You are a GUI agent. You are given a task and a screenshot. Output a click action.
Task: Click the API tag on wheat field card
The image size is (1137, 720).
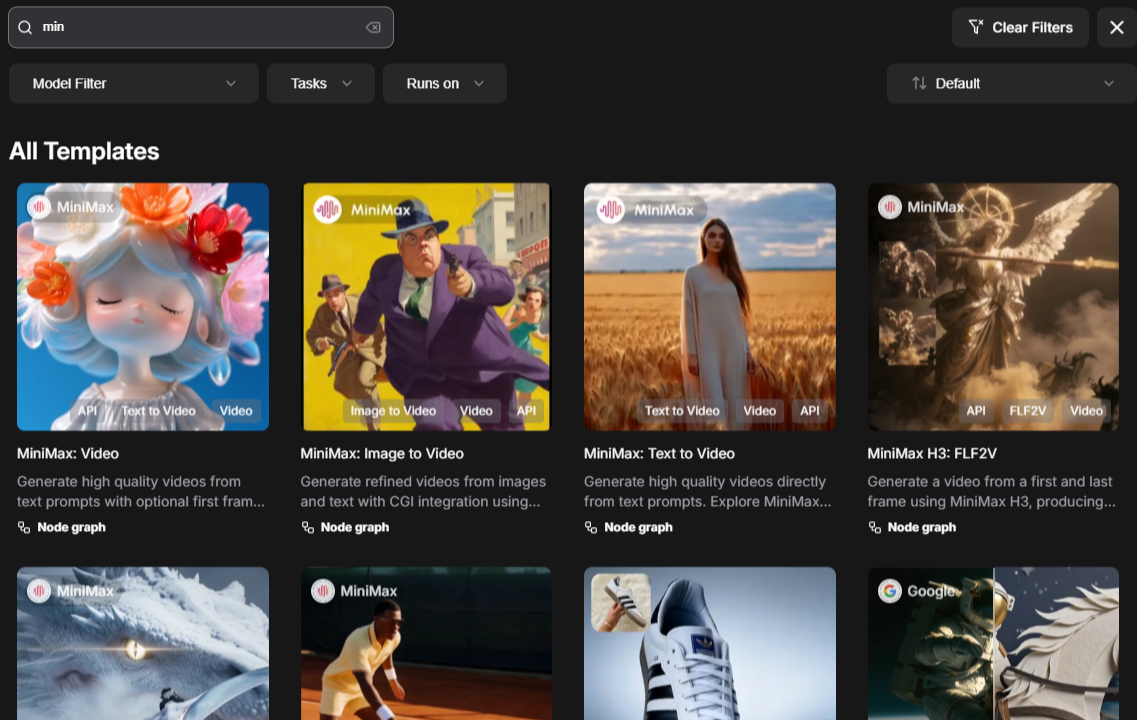click(x=810, y=411)
